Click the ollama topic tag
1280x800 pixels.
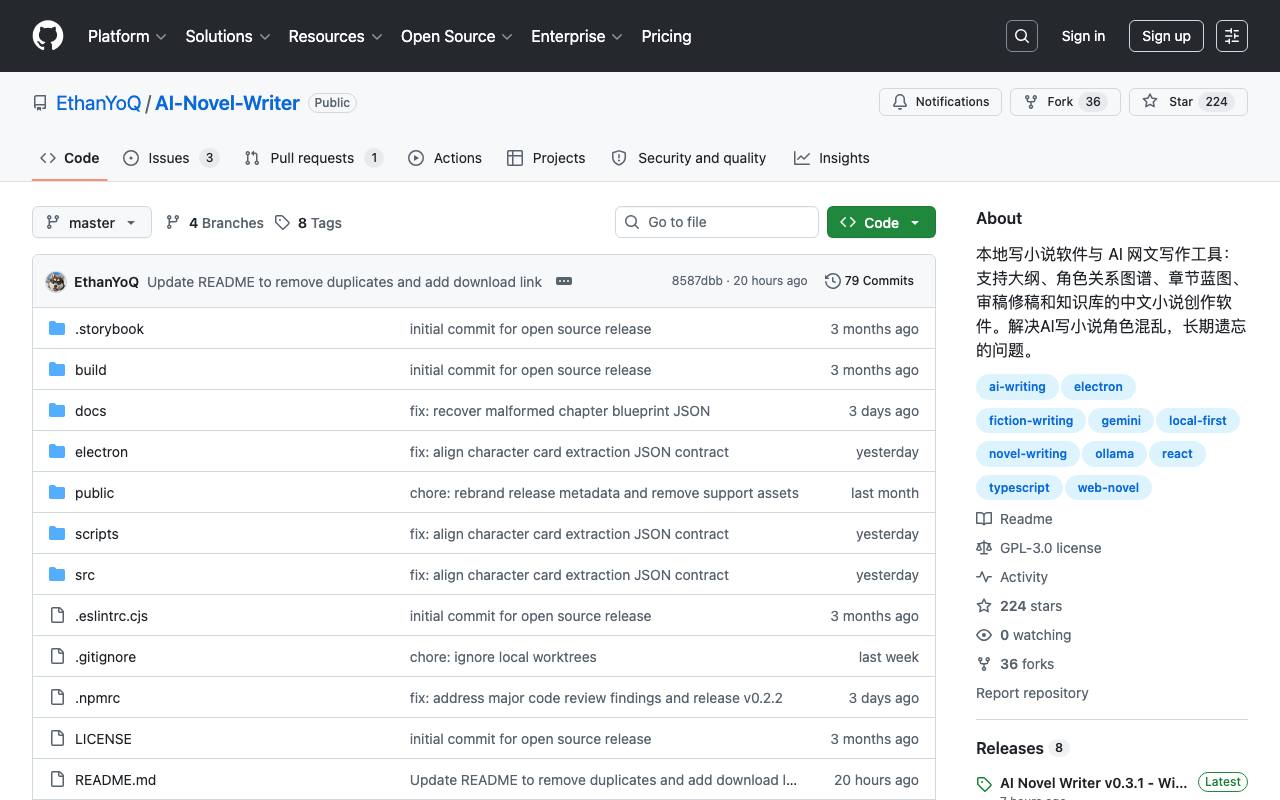tap(1114, 454)
